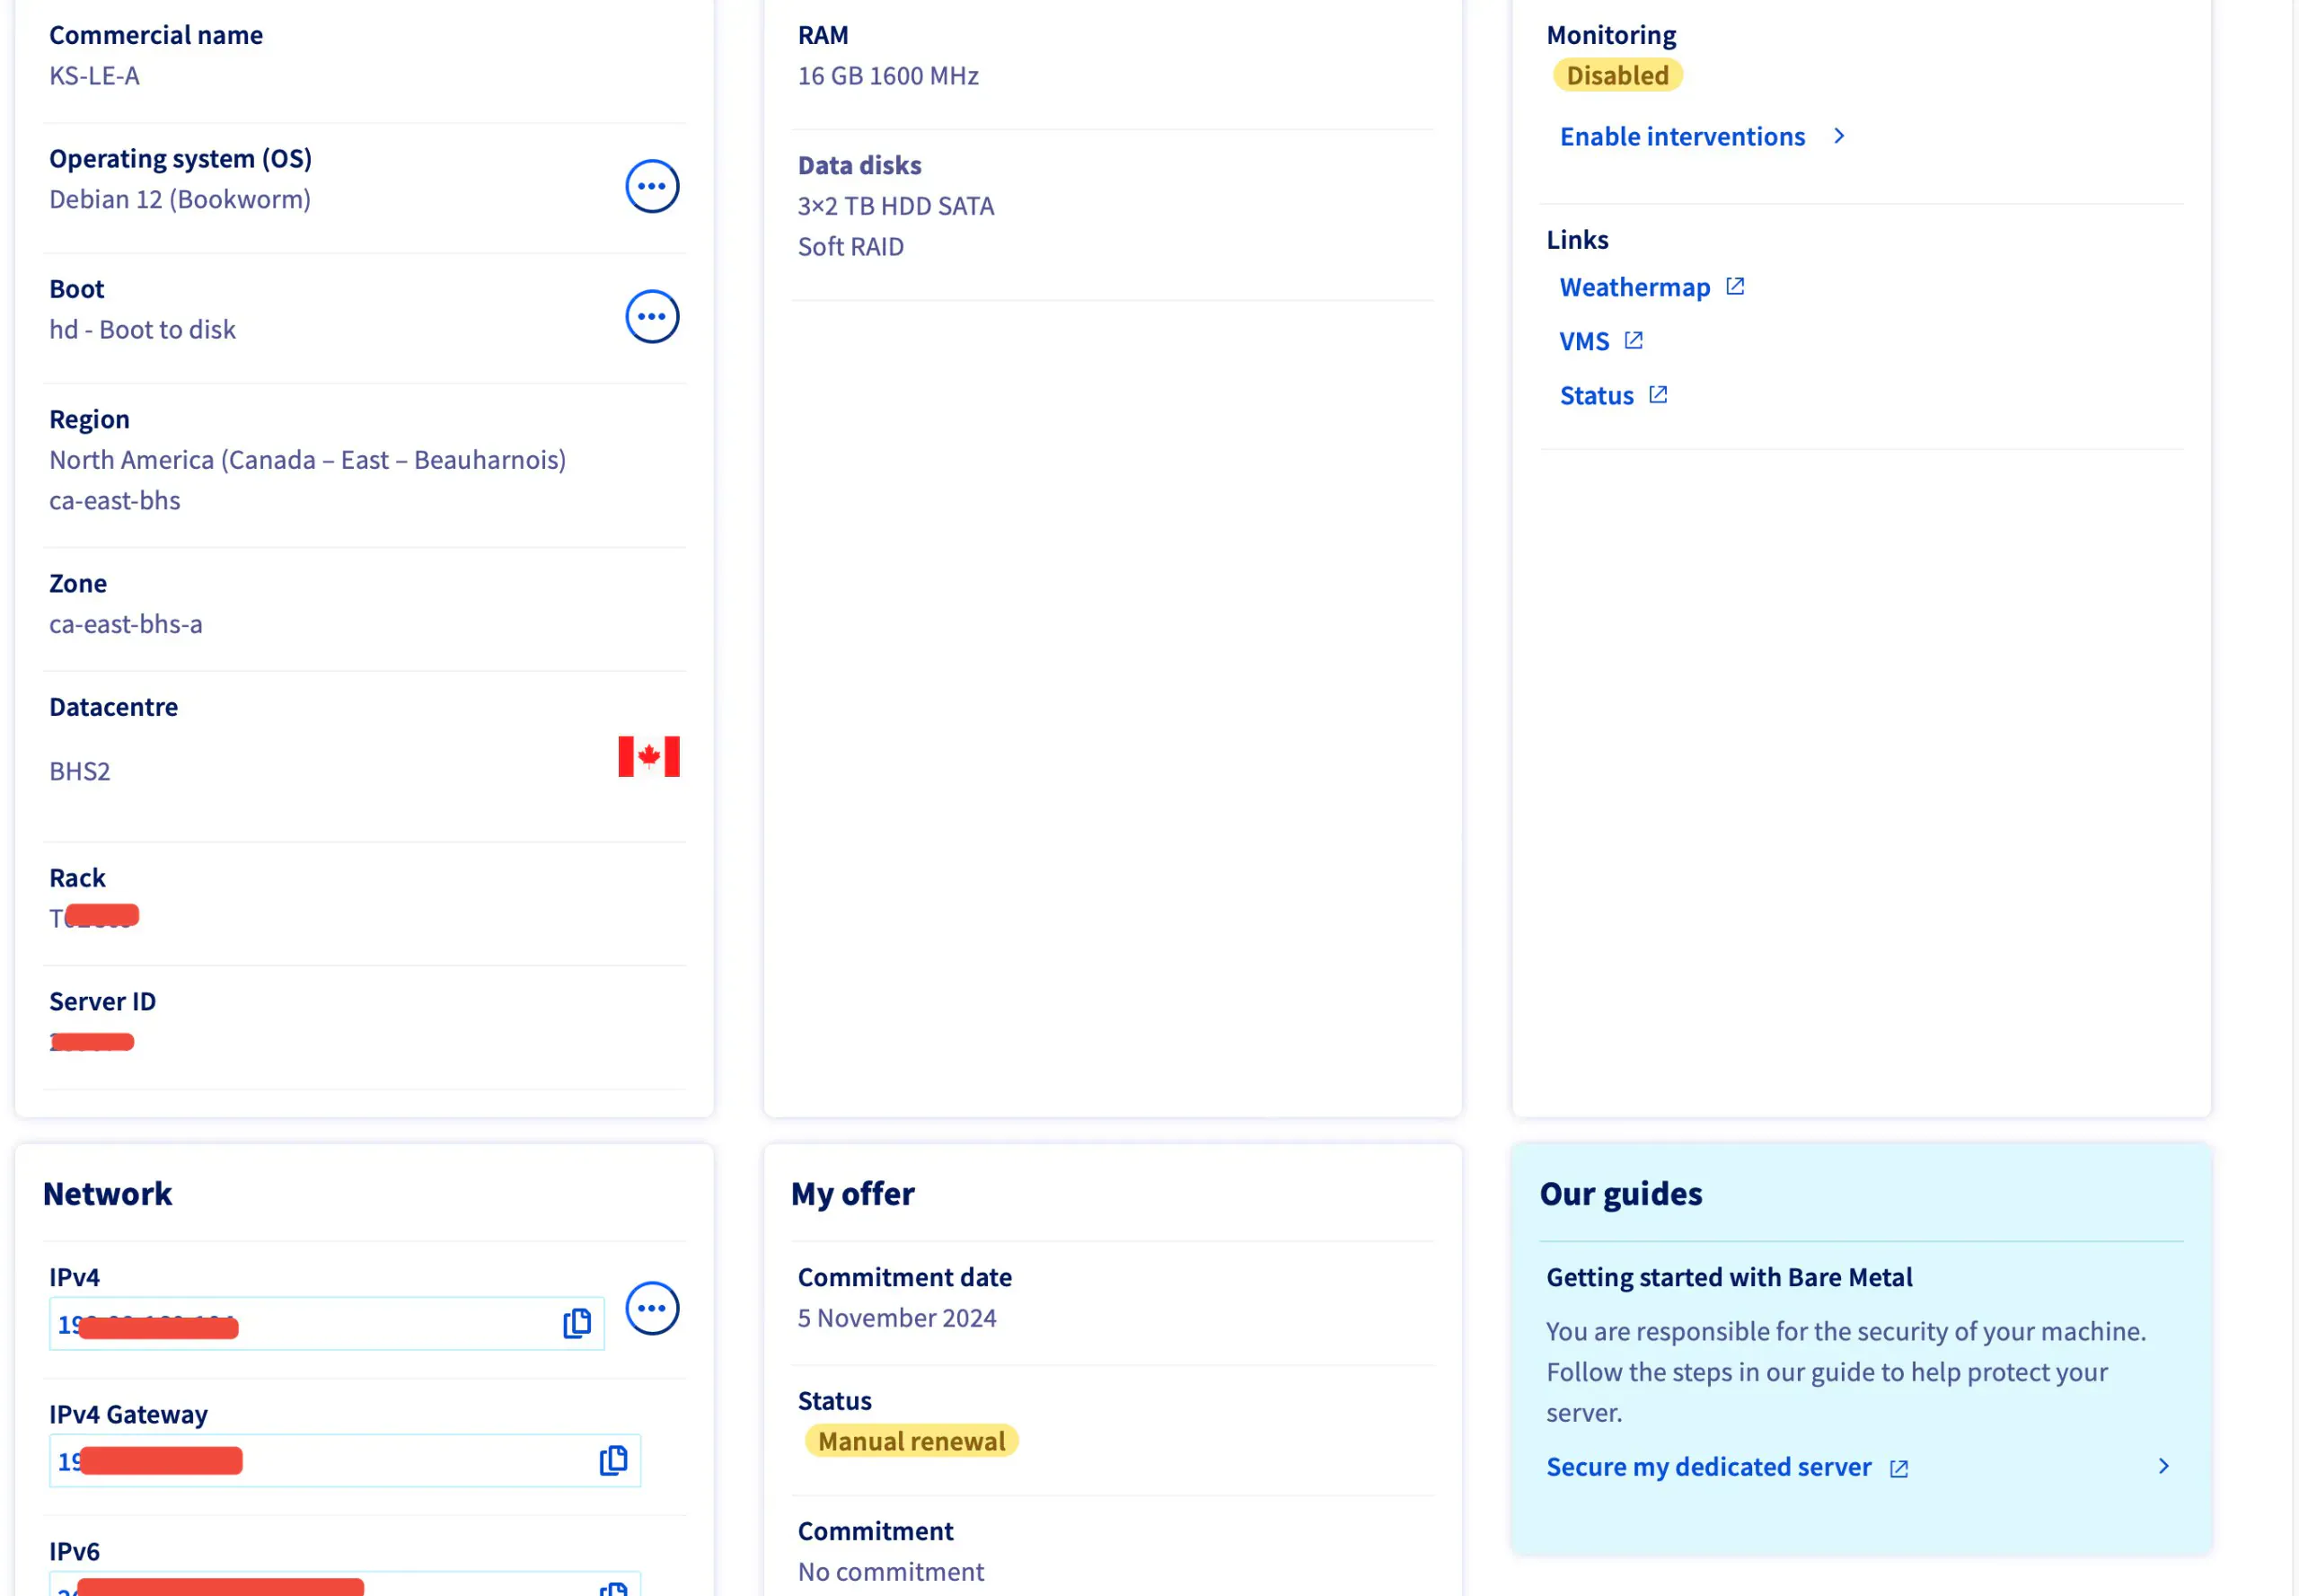Click the Getting started with Bare Metal heading

tap(1729, 1277)
